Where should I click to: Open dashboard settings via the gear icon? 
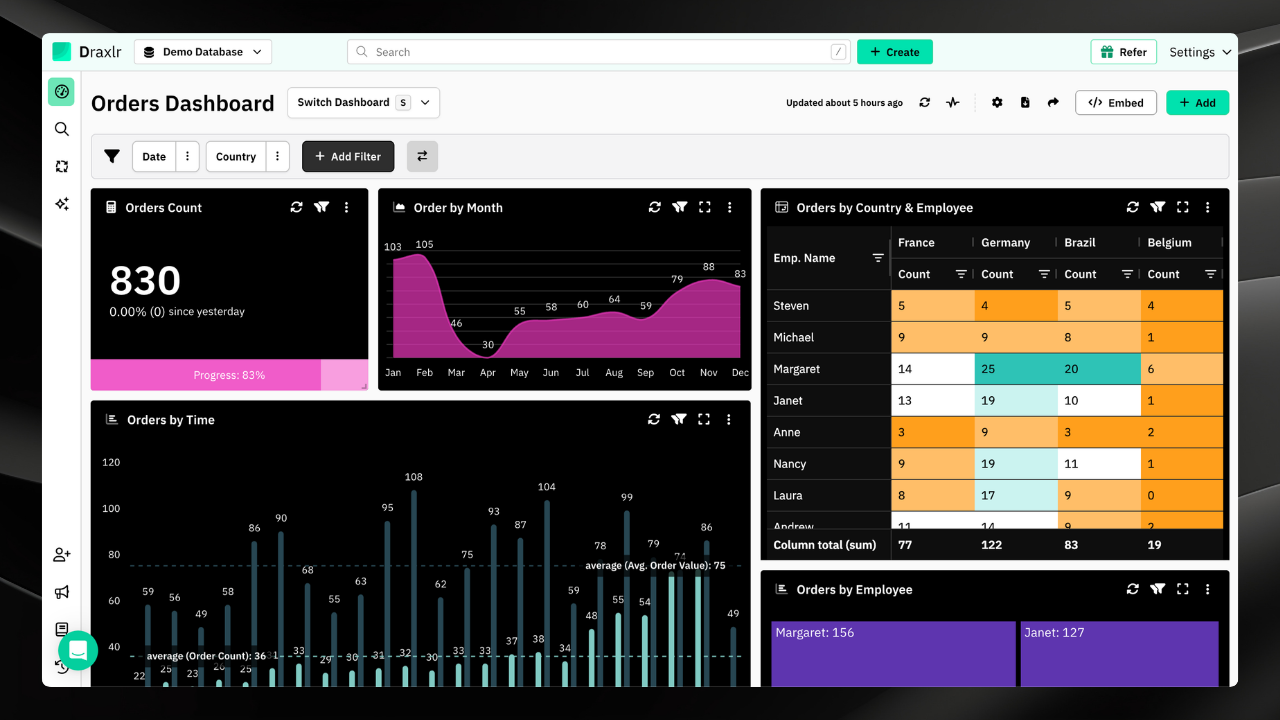point(996,102)
